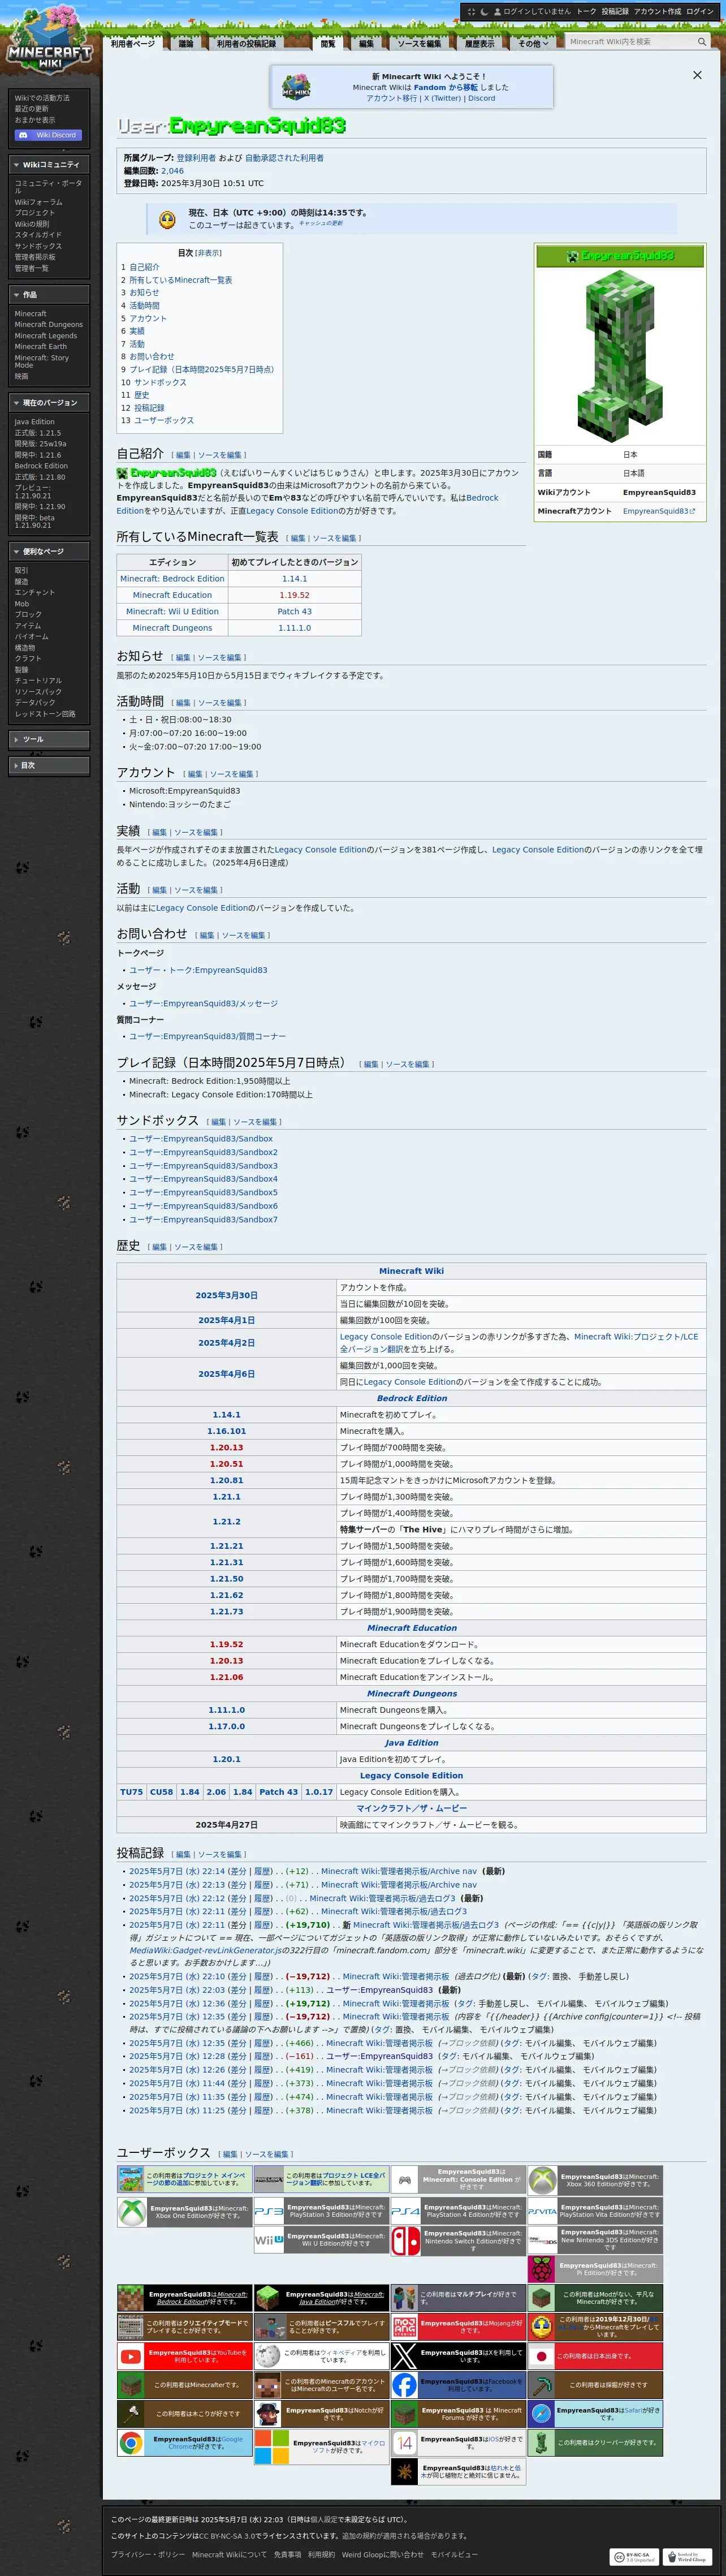The width and height of the screenshot is (726, 2576).
Task: Open the 議論 tab
Action: [x=186, y=43]
